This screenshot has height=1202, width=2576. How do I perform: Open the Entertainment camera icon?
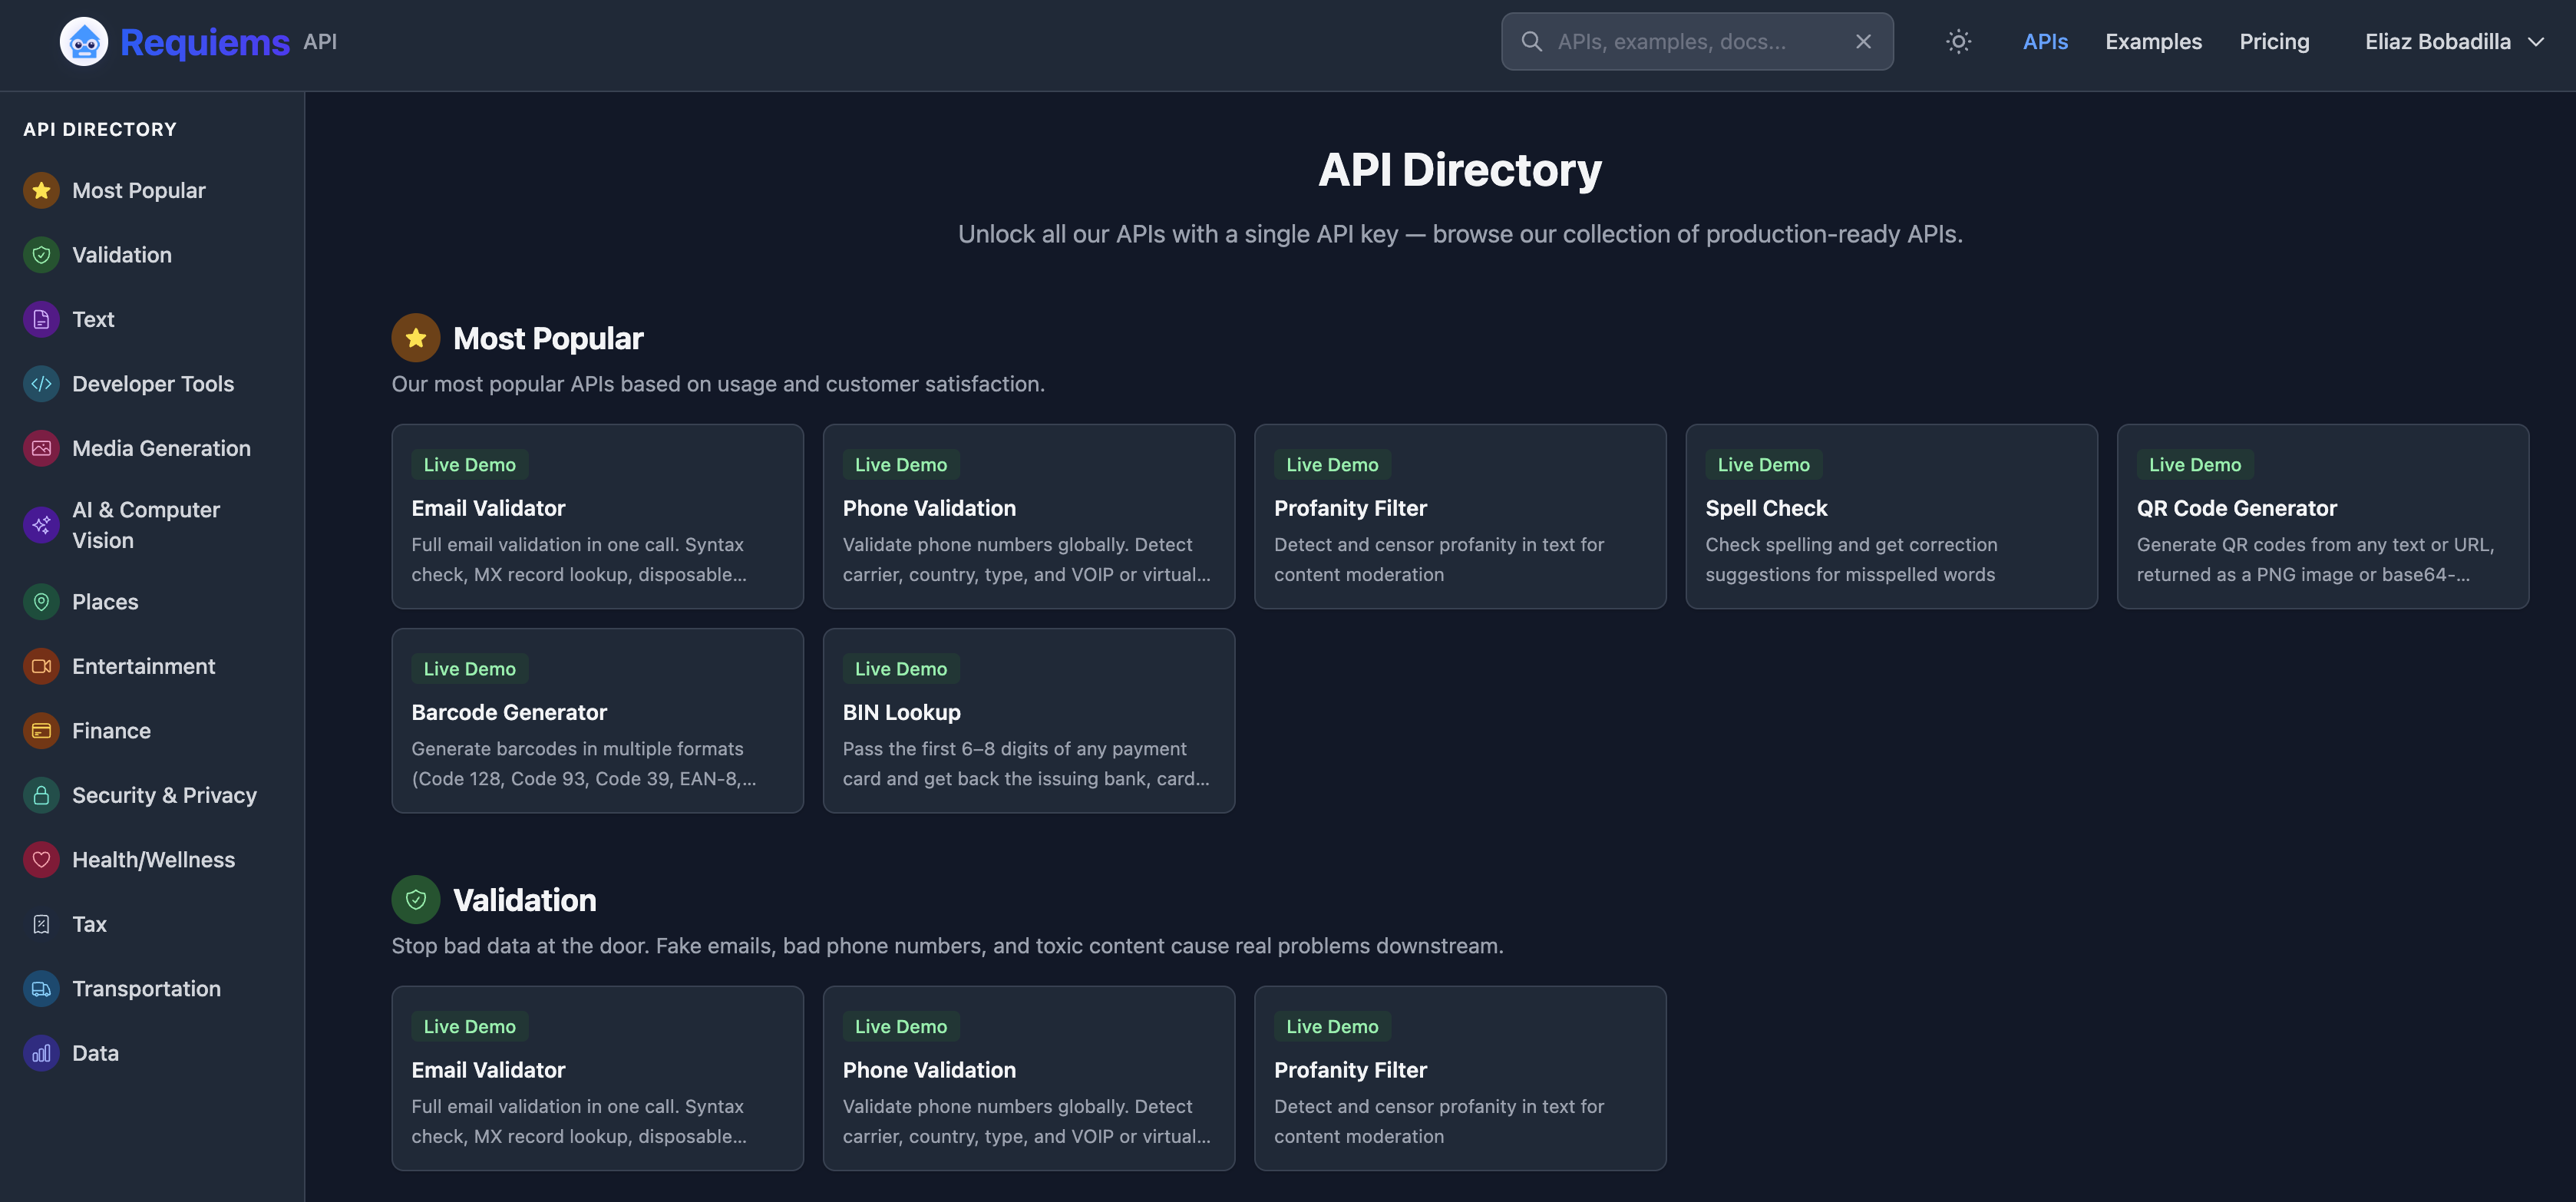(x=41, y=666)
